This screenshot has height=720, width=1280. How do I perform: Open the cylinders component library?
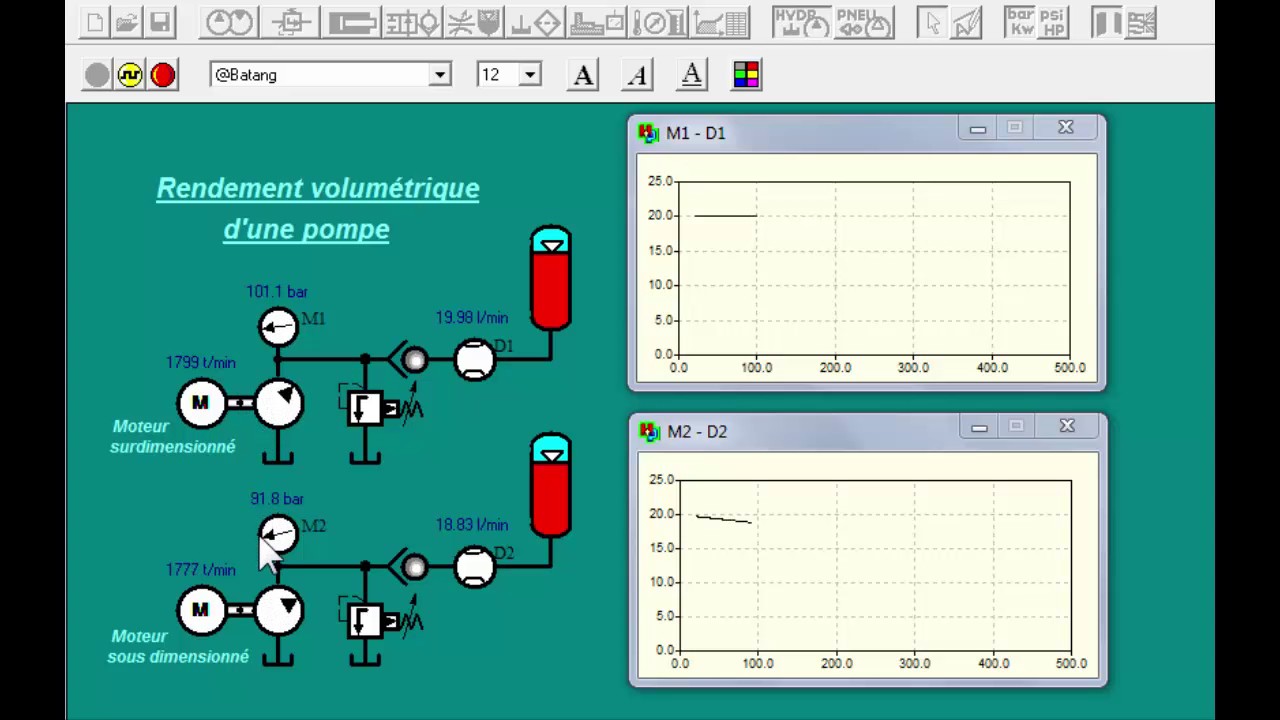(352, 22)
